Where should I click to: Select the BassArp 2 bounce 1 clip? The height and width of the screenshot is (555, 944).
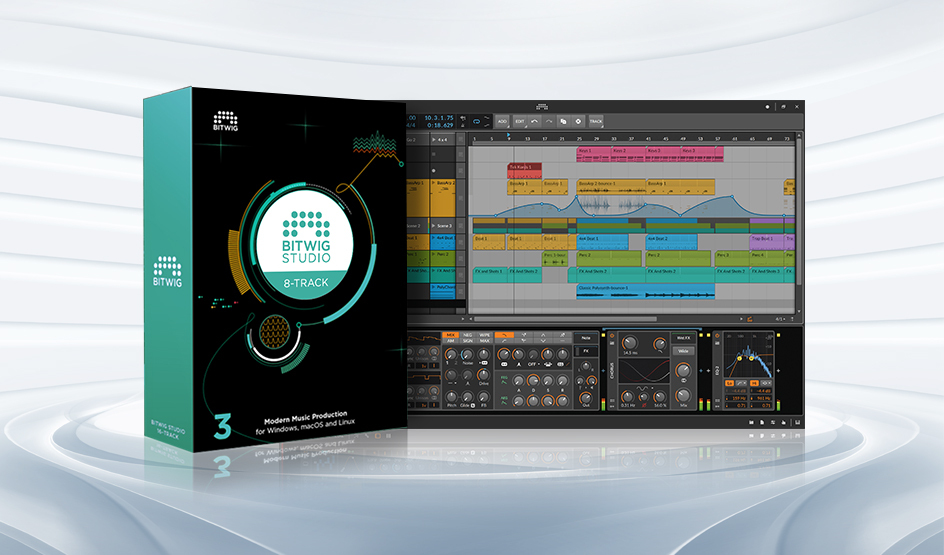tap(611, 187)
